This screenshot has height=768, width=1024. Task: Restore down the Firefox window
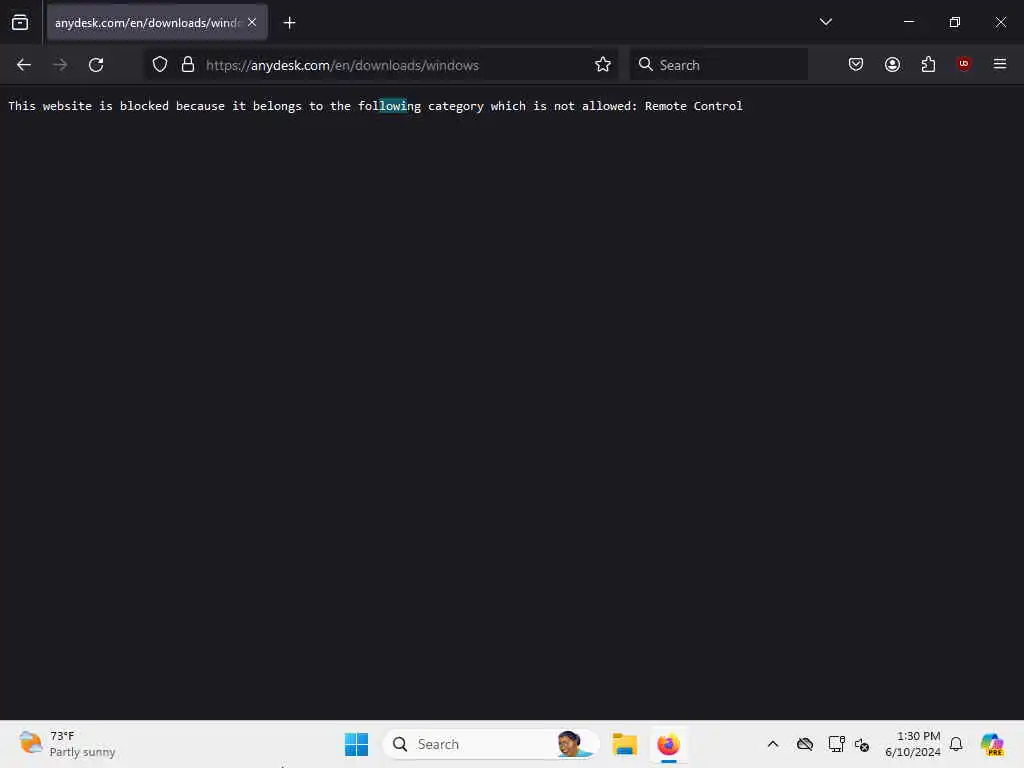955,22
